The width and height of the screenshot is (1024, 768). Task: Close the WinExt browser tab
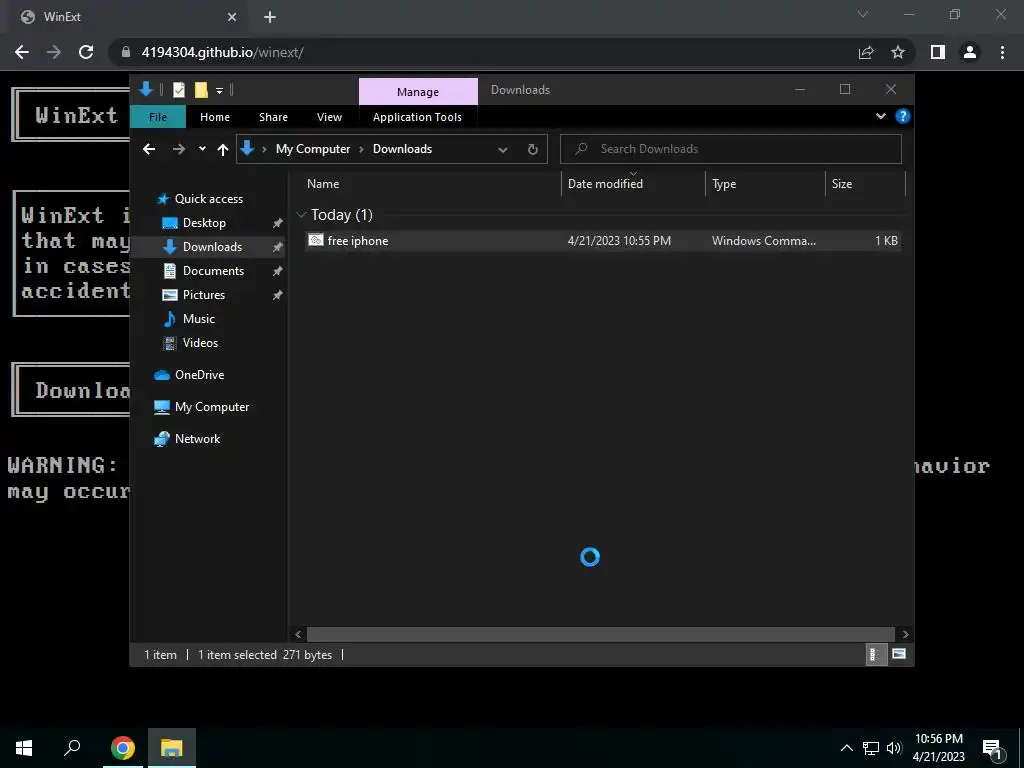click(x=232, y=17)
